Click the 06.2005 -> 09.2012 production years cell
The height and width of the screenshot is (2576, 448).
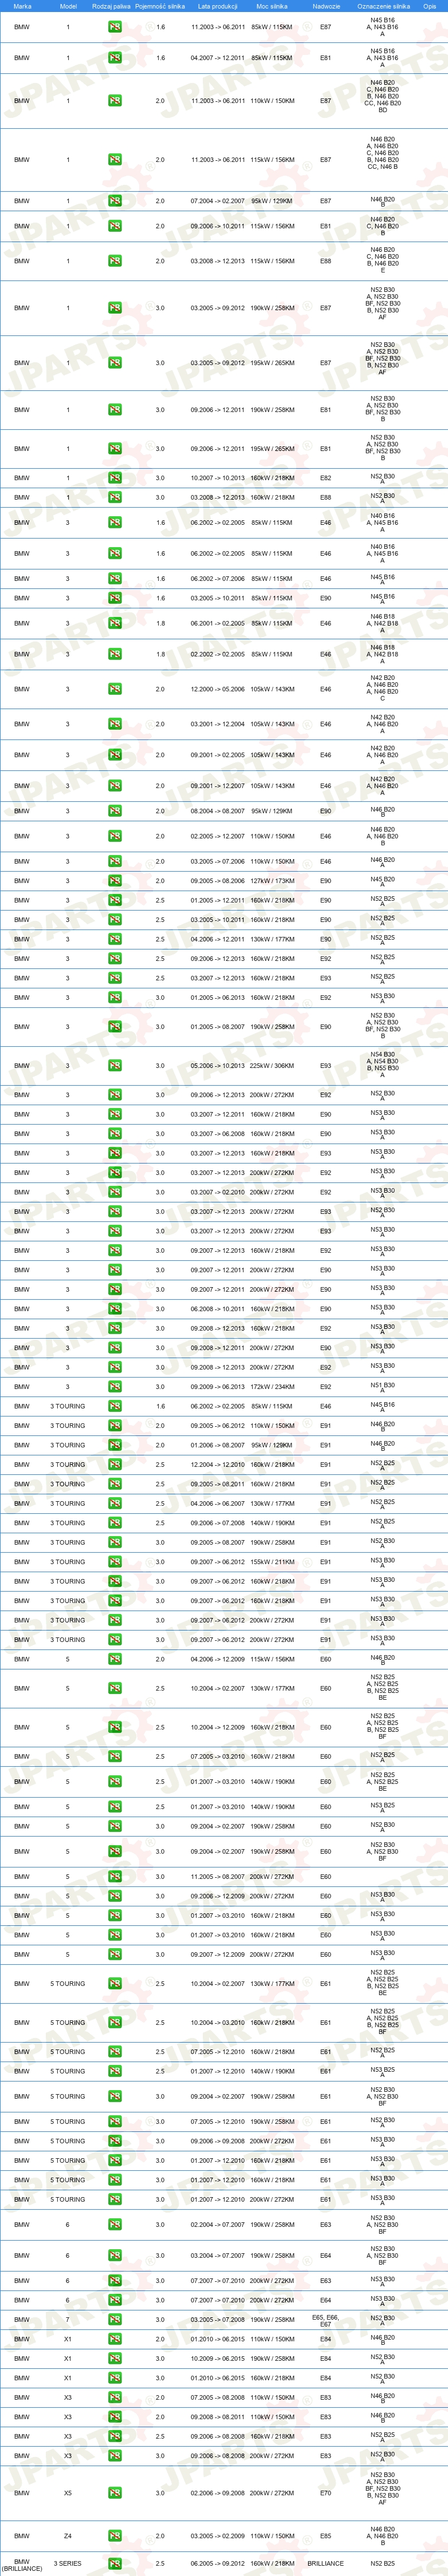[x=217, y=2564]
